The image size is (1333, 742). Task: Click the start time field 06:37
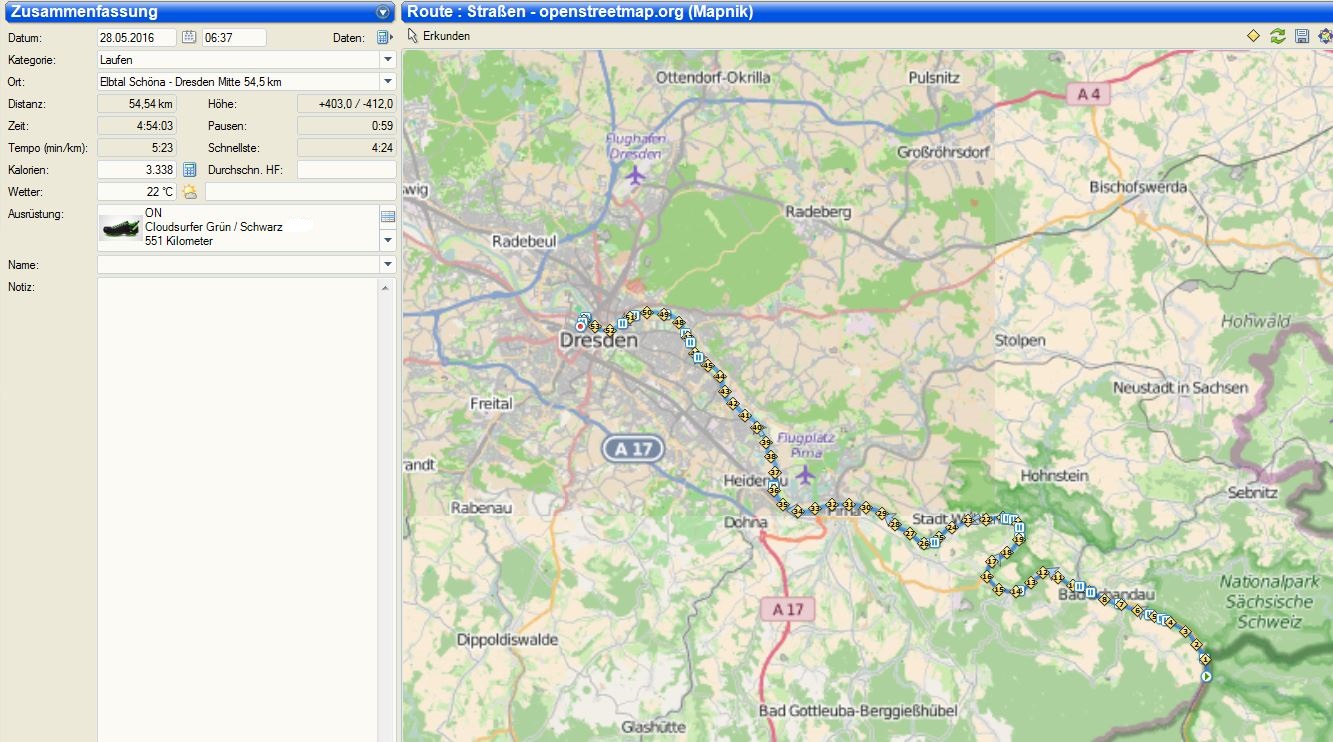point(234,37)
